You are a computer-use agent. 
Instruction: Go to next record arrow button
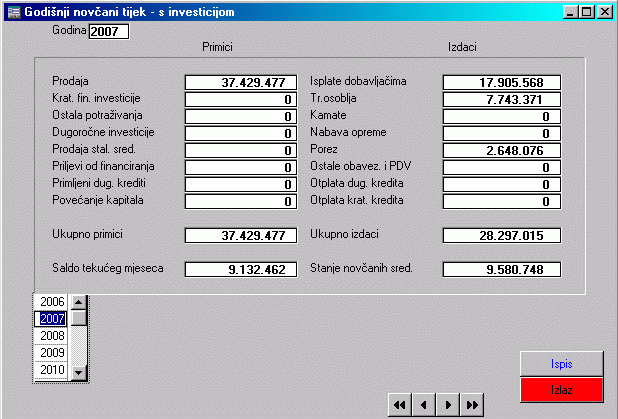click(x=448, y=405)
